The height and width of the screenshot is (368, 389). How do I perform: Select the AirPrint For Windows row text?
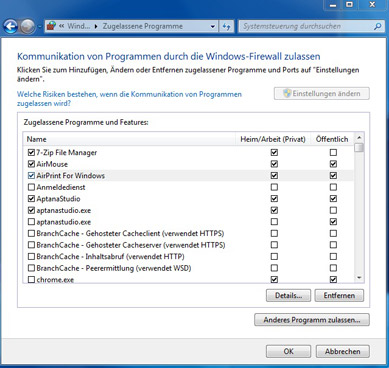click(x=71, y=176)
